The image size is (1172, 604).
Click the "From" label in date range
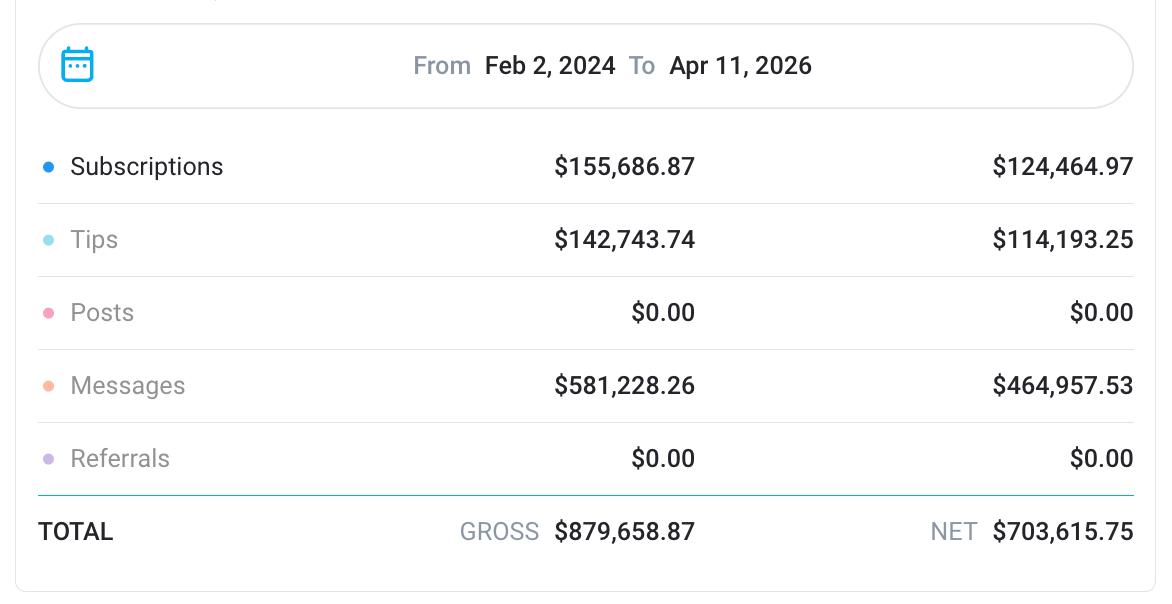(442, 66)
